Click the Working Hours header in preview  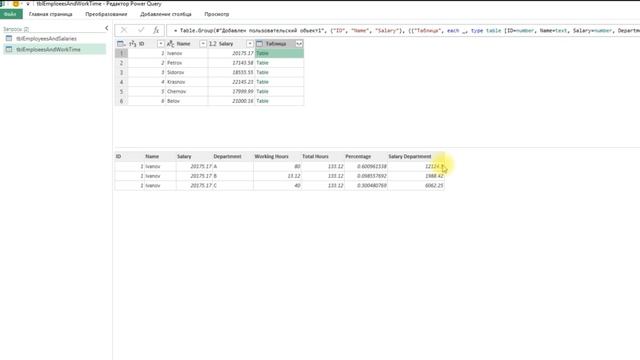pyautogui.click(x=271, y=156)
